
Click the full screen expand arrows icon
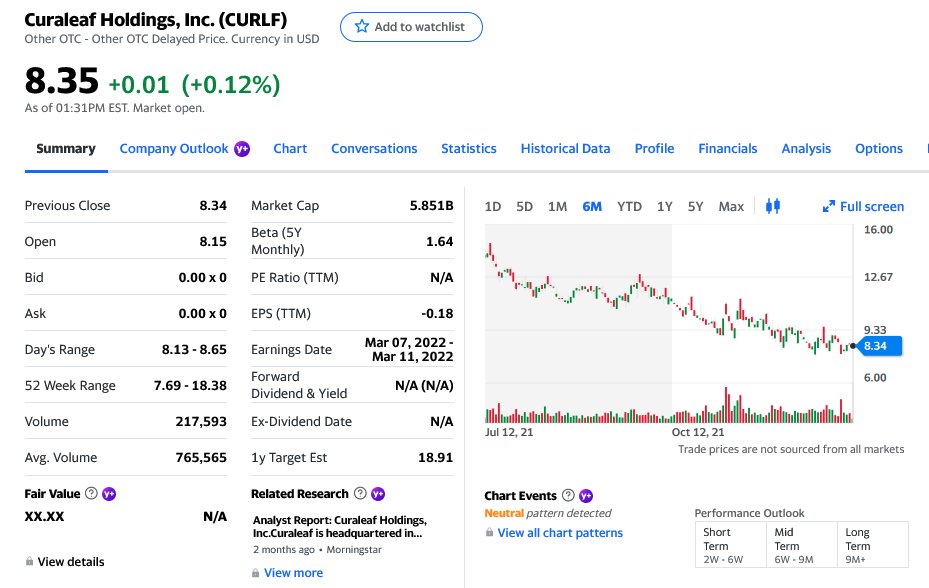(828, 206)
